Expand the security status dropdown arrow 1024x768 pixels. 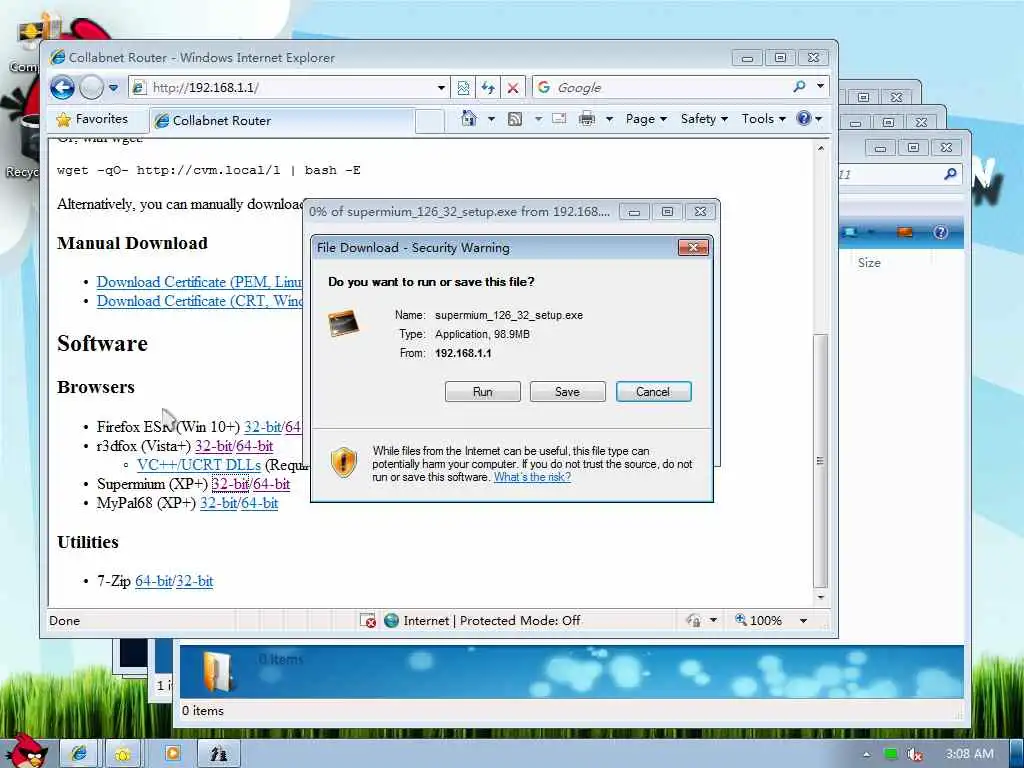click(x=714, y=620)
